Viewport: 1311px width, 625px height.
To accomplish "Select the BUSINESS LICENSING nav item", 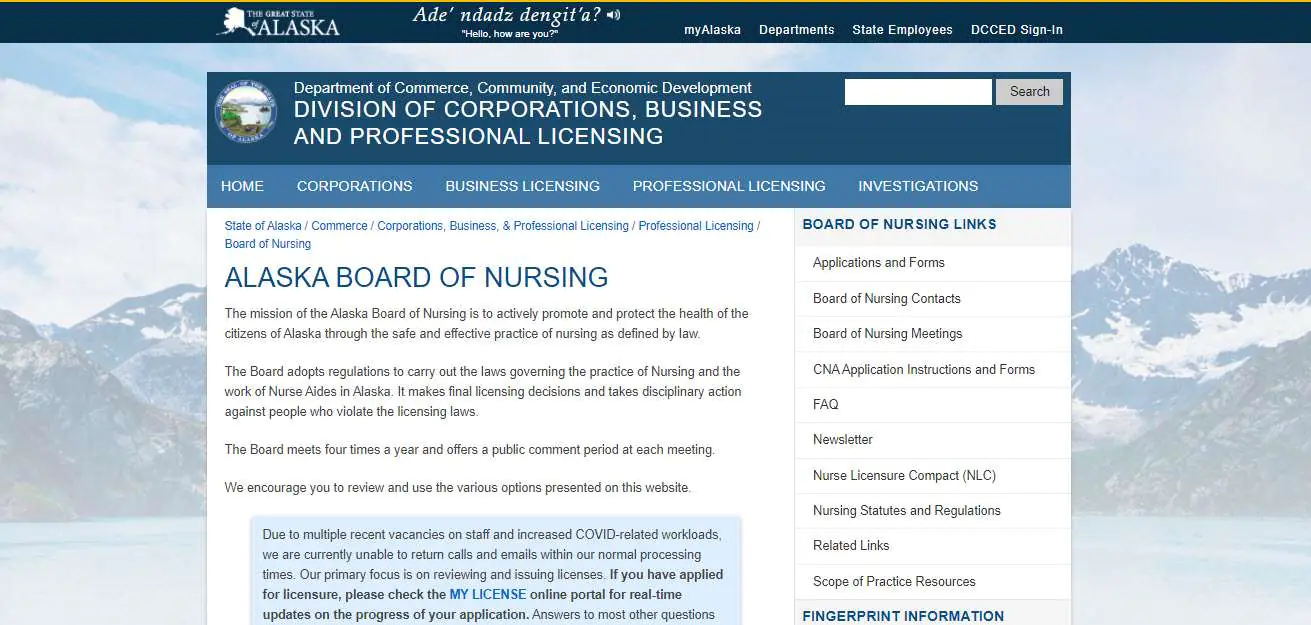I will (x=522, y=186).
